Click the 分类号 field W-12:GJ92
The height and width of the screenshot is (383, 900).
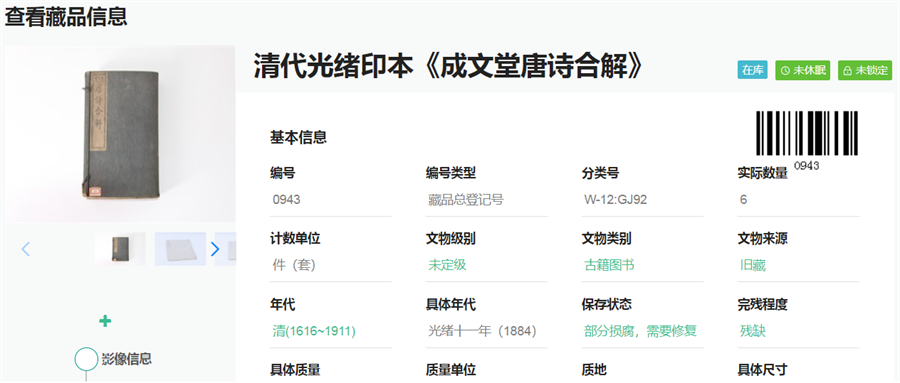tap(642, 200)
